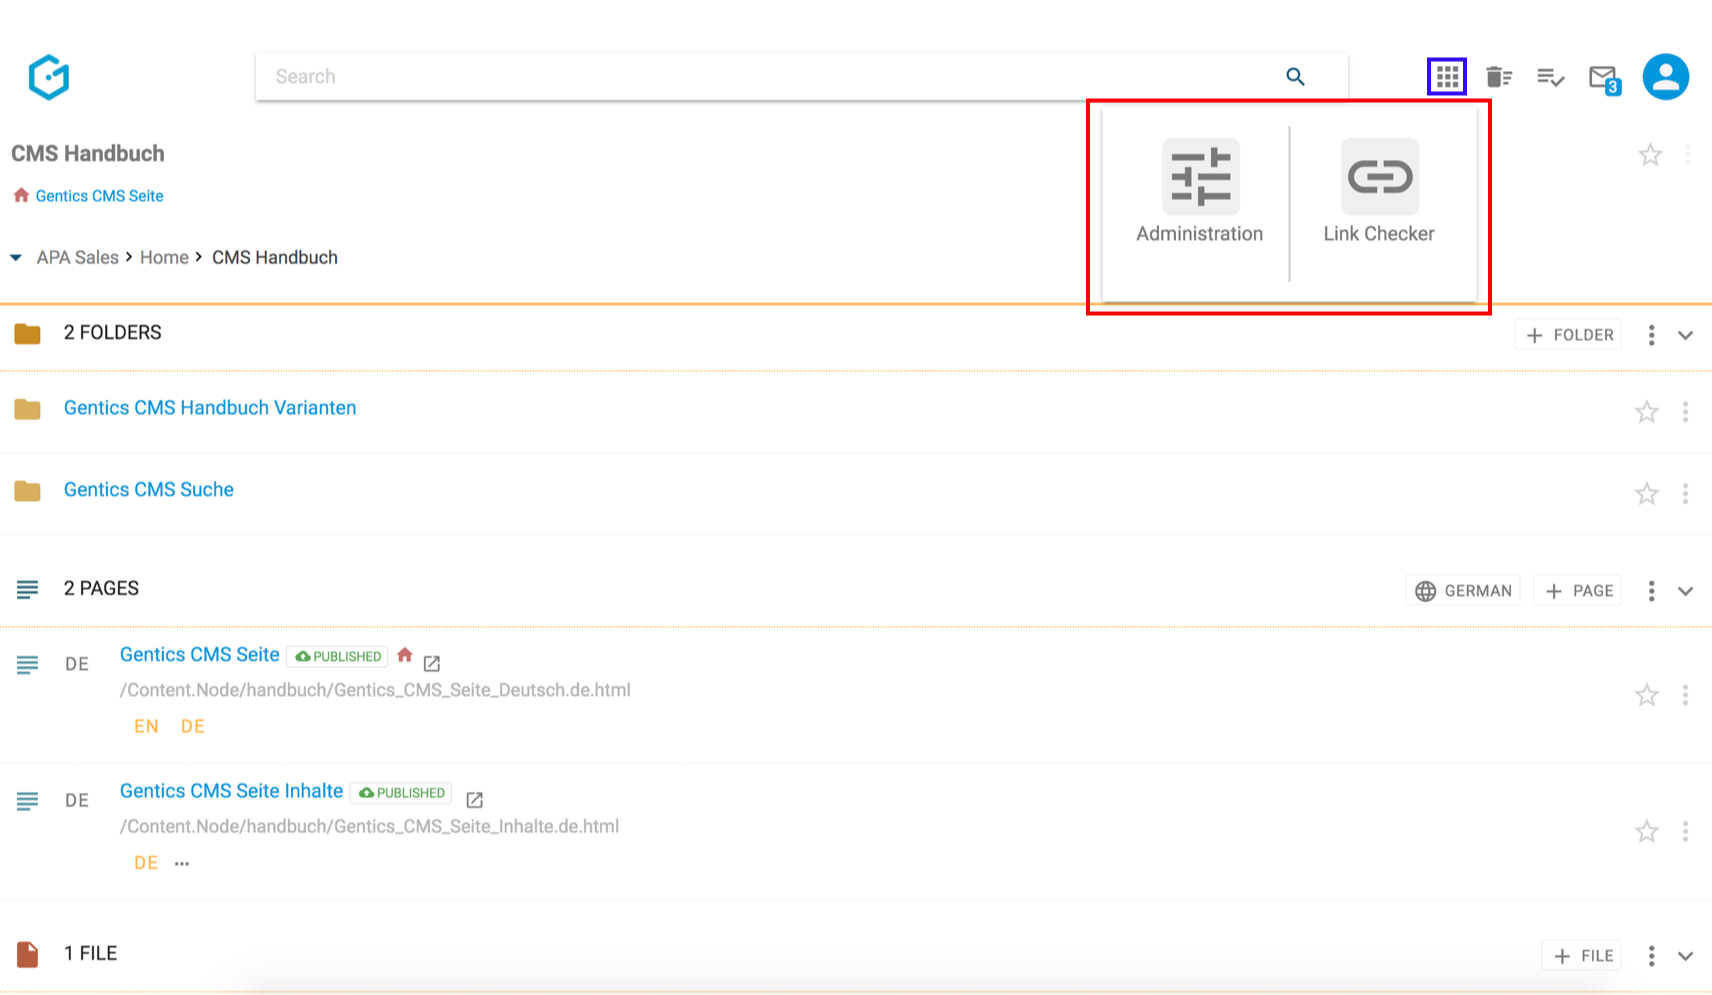The width and height of the screenshot is (1712, 995).
Task: Click the magnifier search icon
Action: (1295, 77)
